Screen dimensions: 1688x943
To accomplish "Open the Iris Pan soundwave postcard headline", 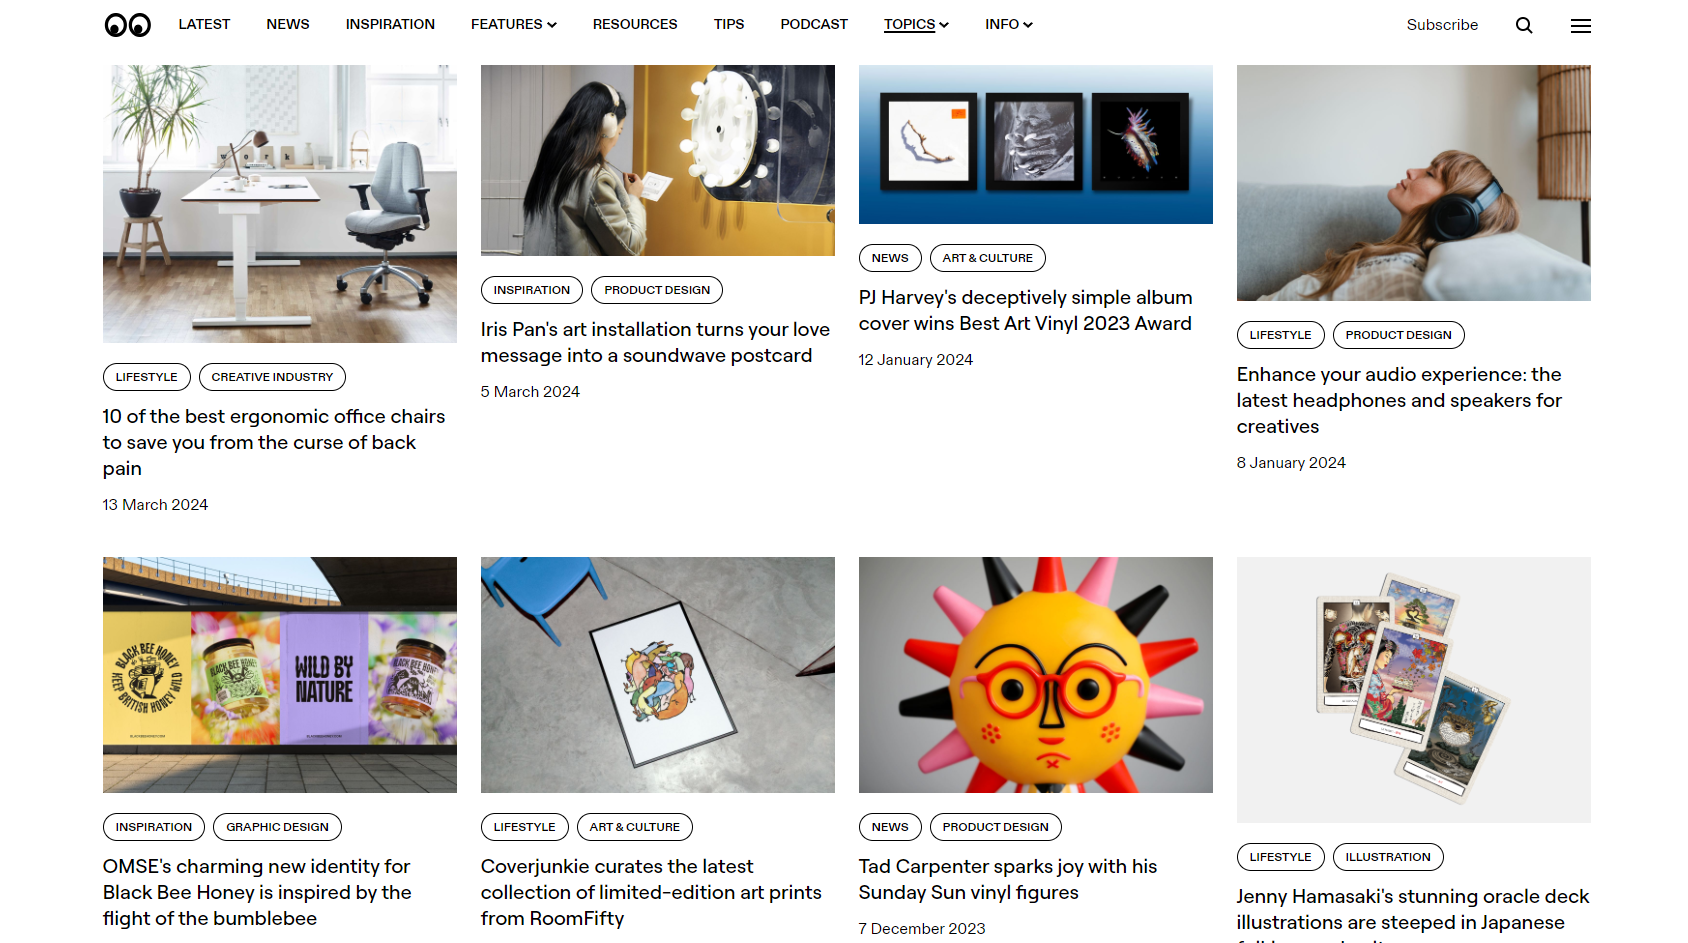I will (x=655, y=342).
